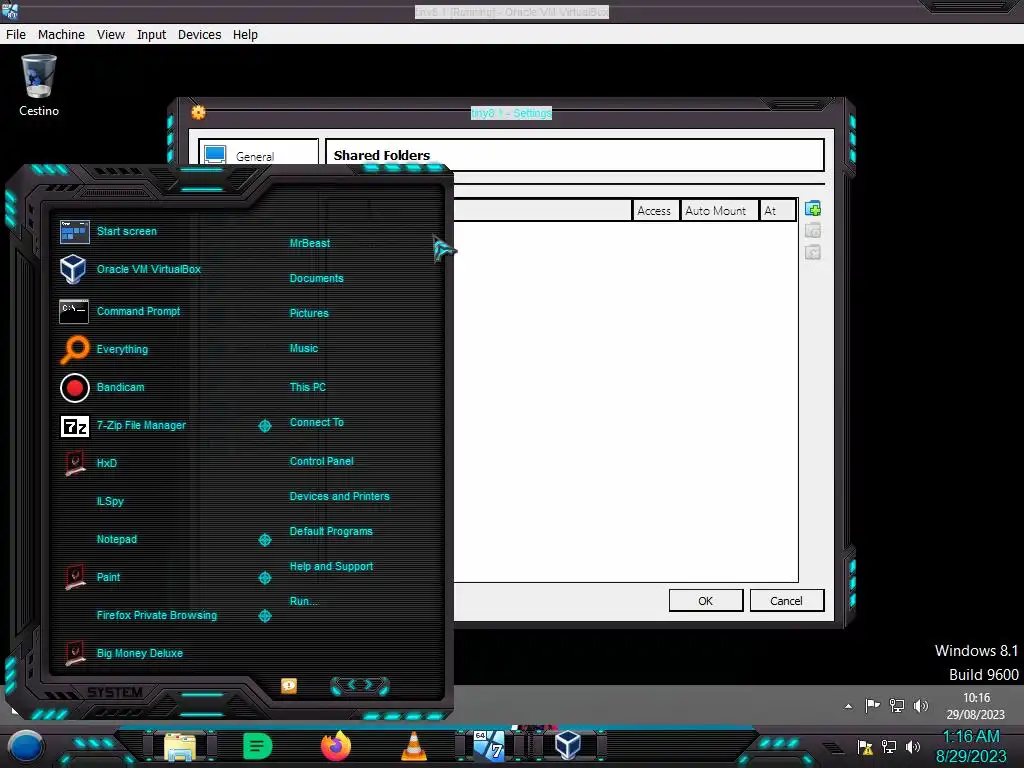Image resolution: width=1024 pixels, height=768 pixels.
Task: Open the 64-bit 7 taskbar app
Action: pos(489,746)
